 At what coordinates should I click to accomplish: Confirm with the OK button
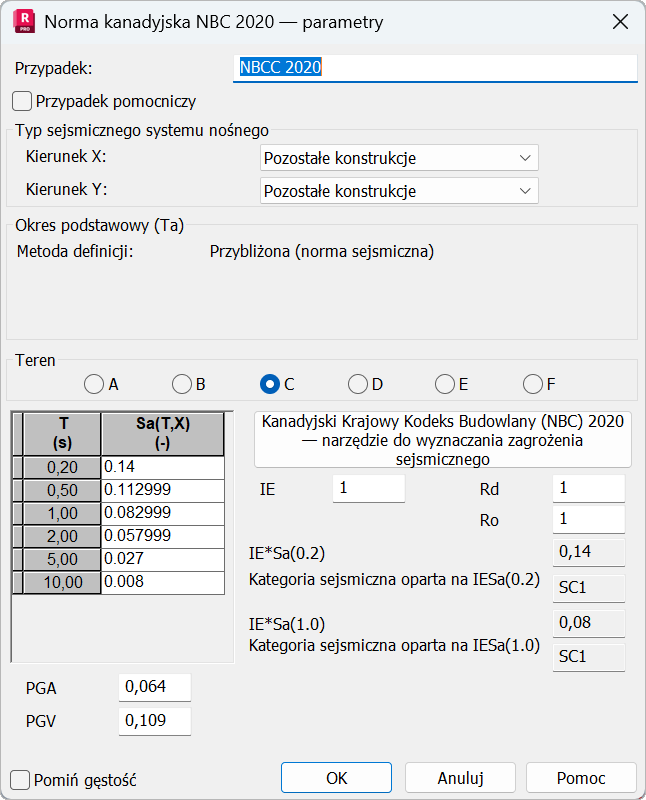coord(336,778)
